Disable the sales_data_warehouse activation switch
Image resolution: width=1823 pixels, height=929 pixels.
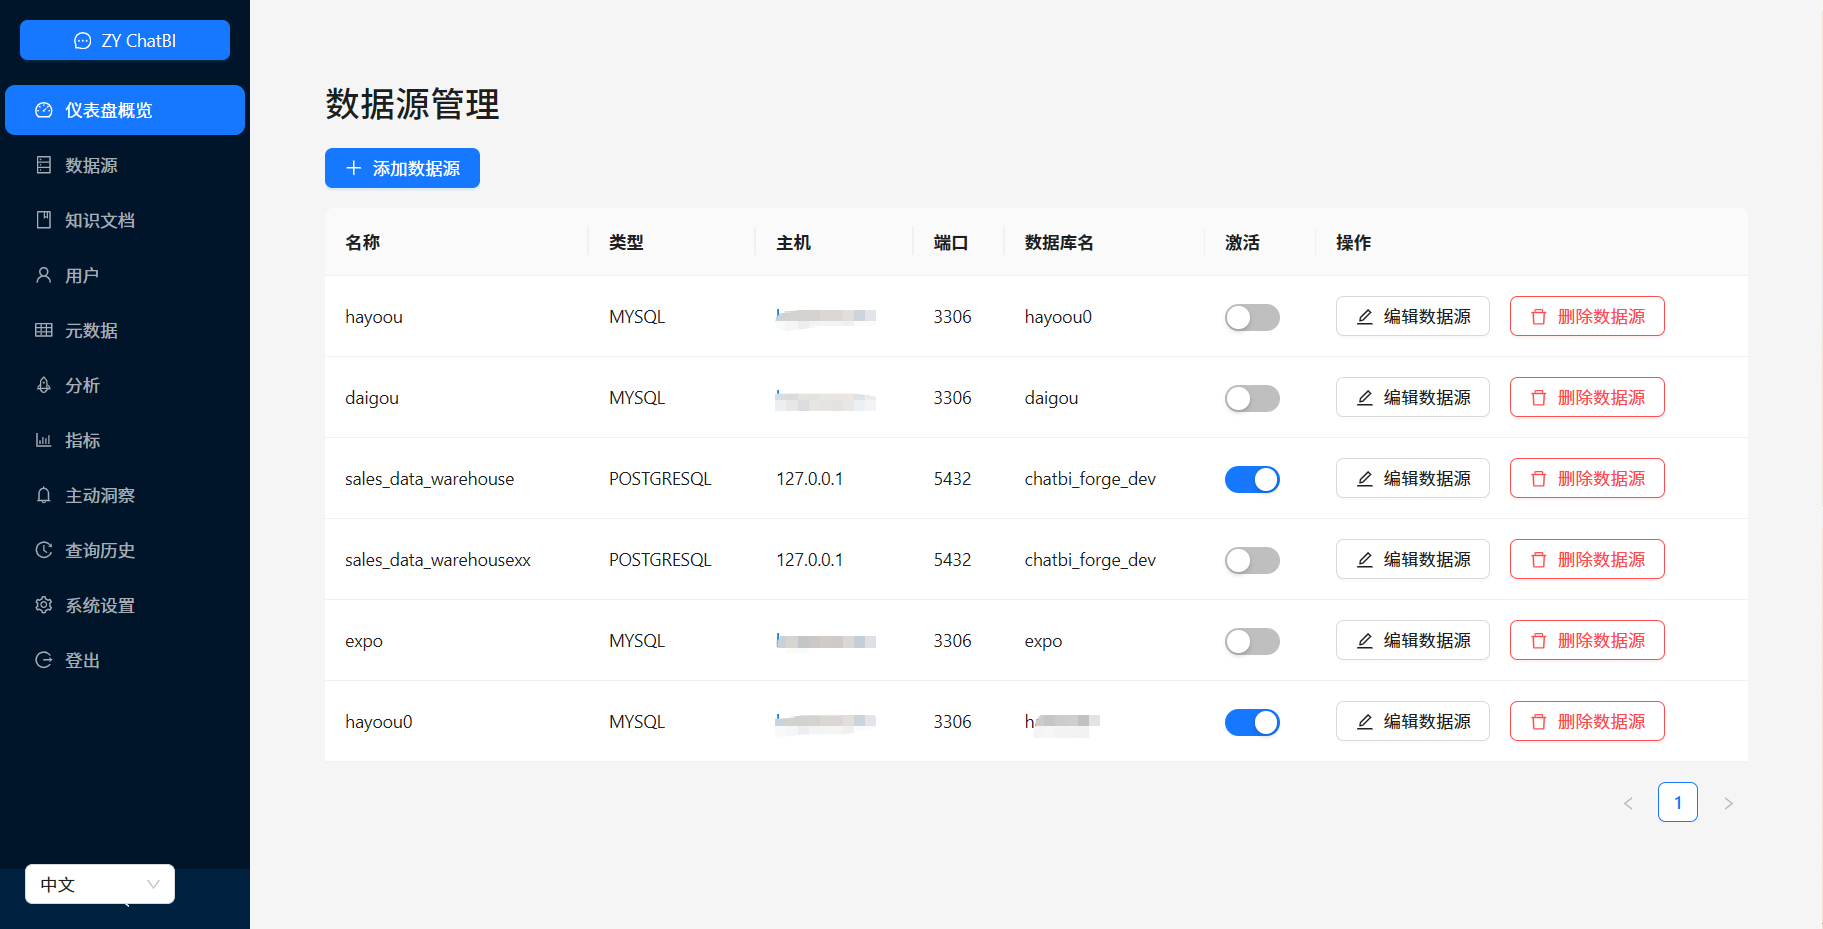coord(1252,479)
